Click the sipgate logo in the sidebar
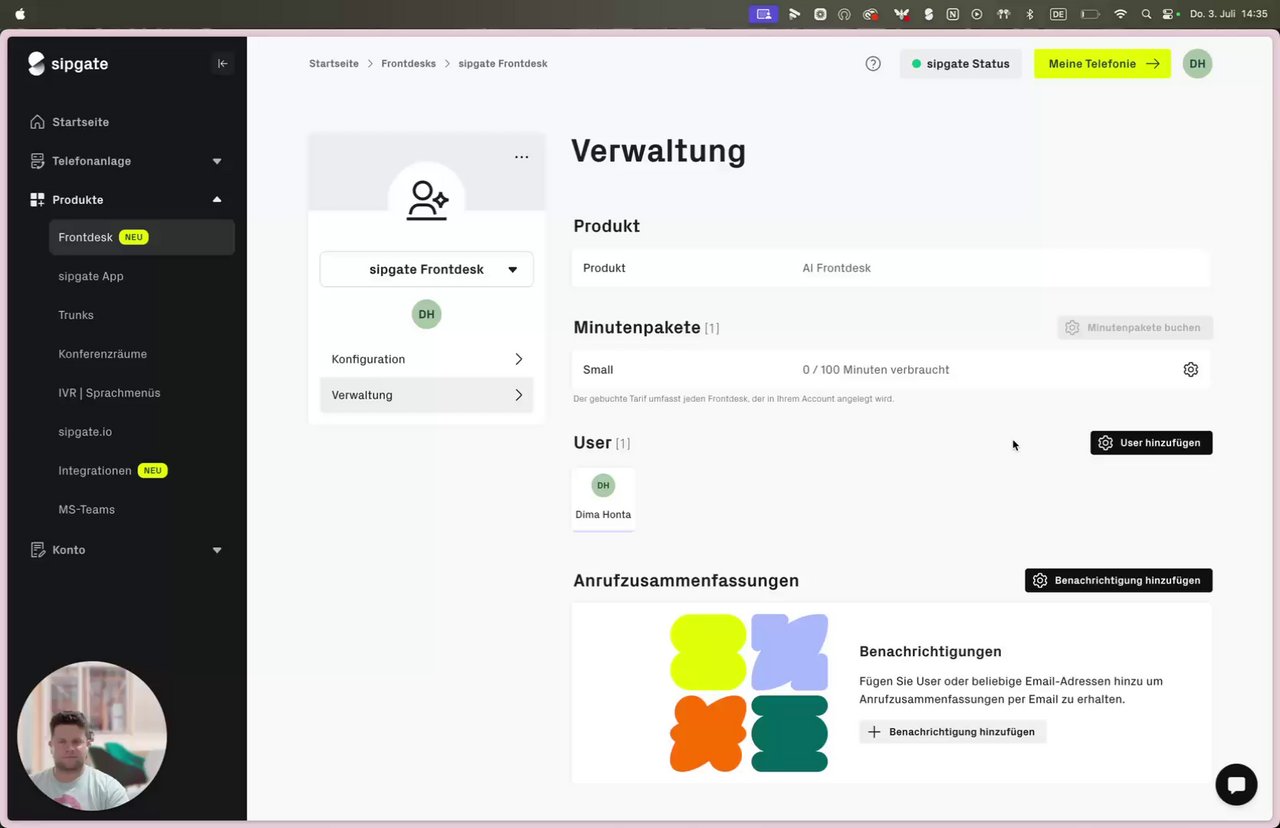This screenshot has width=1280, height=828. pyautogui.click(x=68, y=64)
